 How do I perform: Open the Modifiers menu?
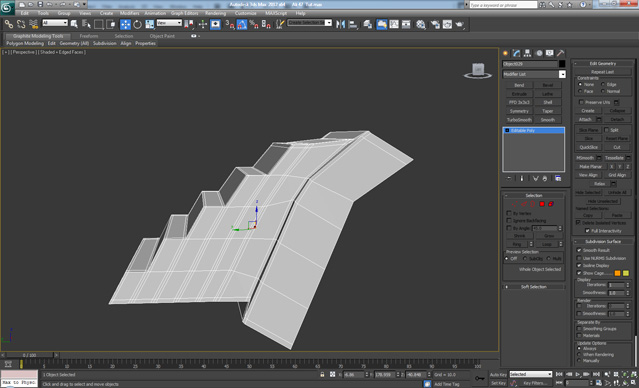[130, 13]
